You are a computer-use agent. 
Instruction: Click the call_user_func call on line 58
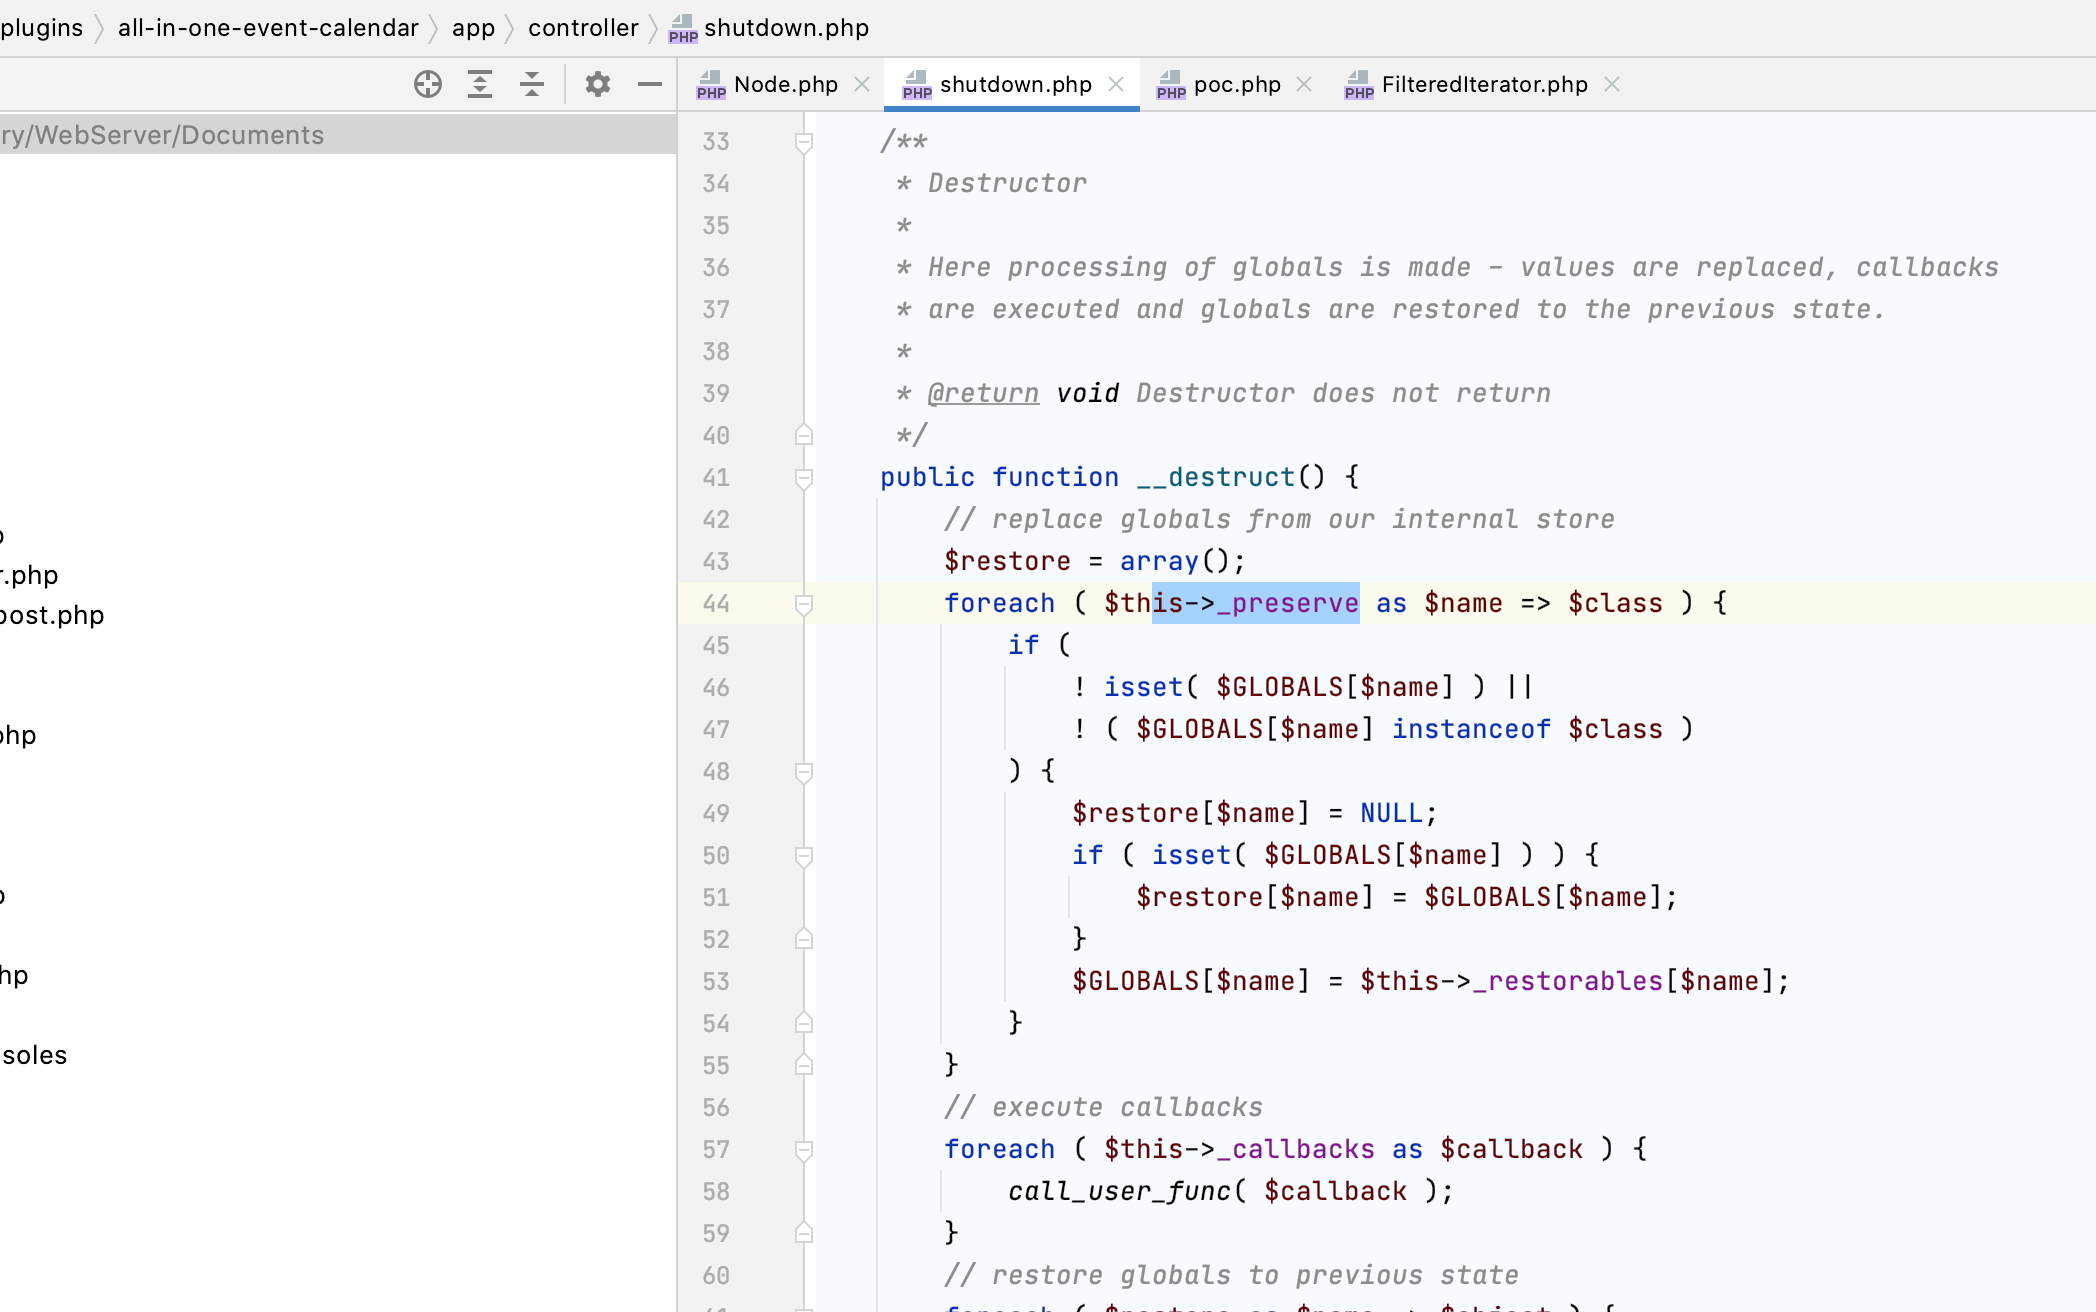1119,1191
